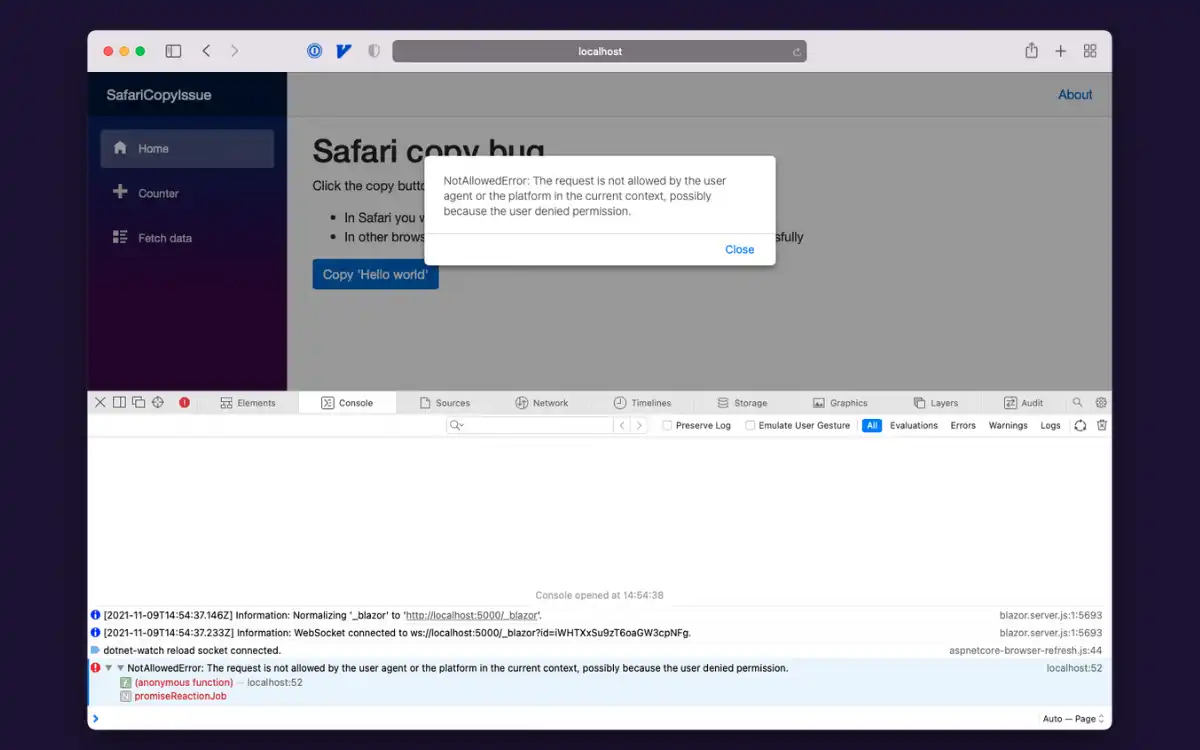Image resolution: width=1200 pixels, height=750 pixels.
Task: Toggle the Safari sidebar icon
Action: [x=173, y=51]
